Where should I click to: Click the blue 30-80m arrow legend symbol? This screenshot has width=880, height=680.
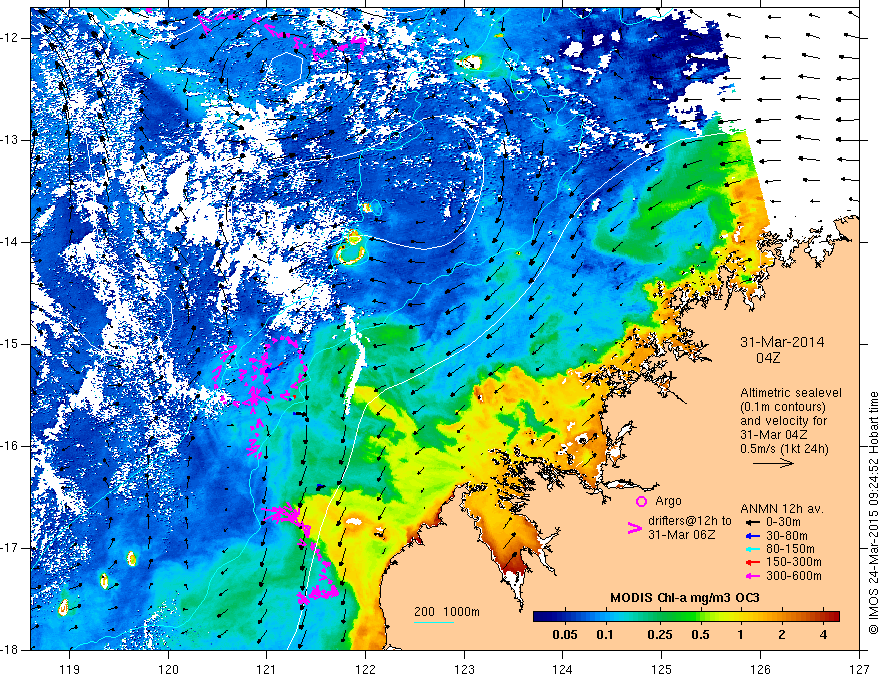pos(751,536)
